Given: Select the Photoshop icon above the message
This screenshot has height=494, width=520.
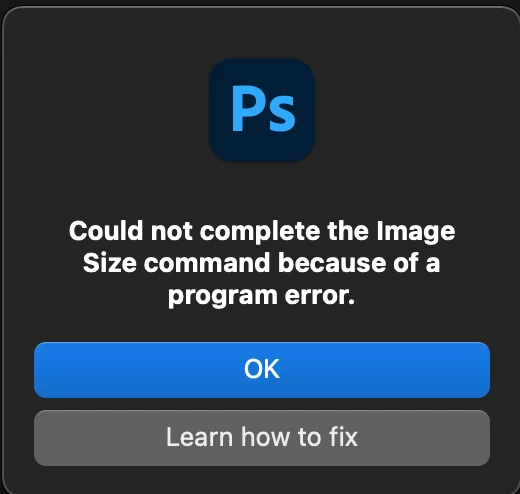Looking at the screenshot, I should [x=262, y=110].
